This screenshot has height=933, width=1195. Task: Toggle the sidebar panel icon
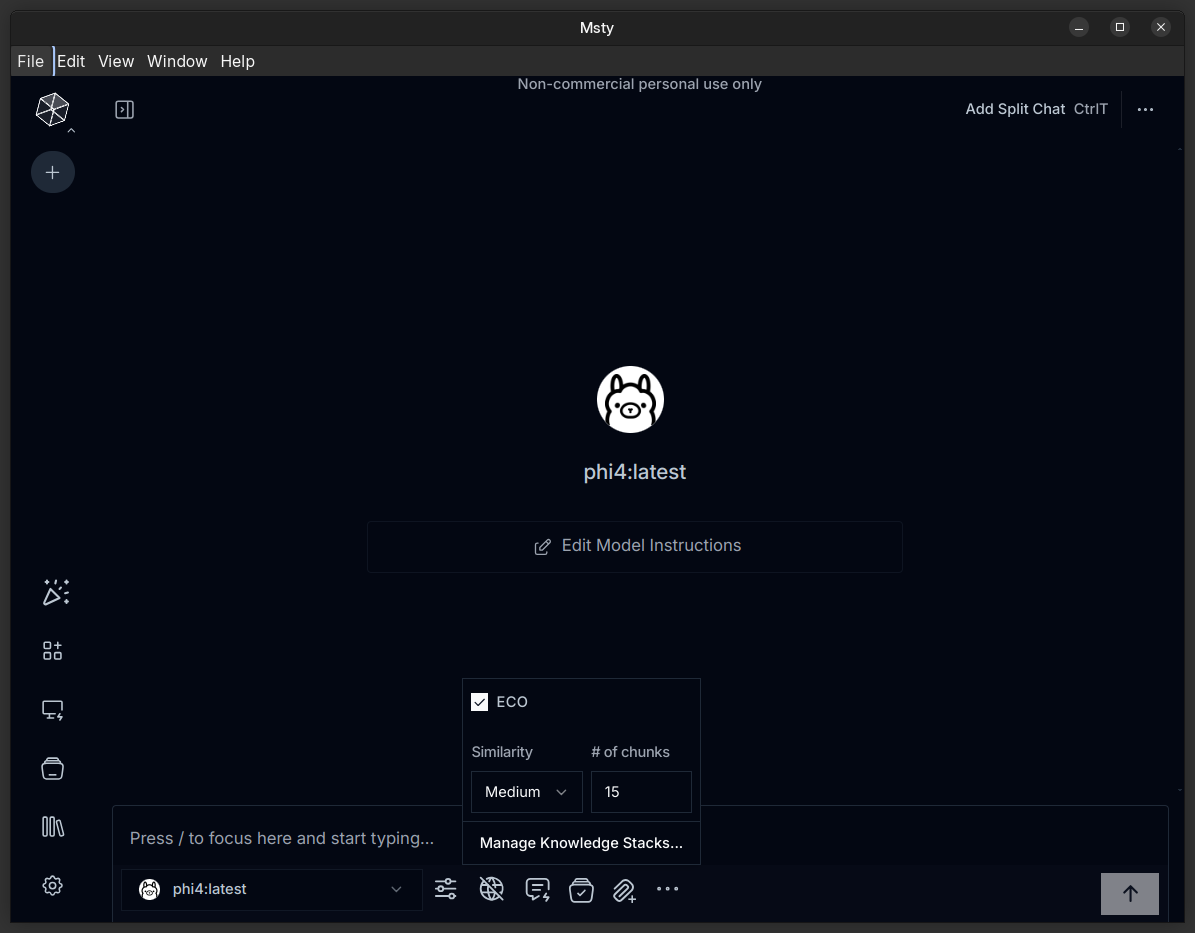[x=125, y=110]
